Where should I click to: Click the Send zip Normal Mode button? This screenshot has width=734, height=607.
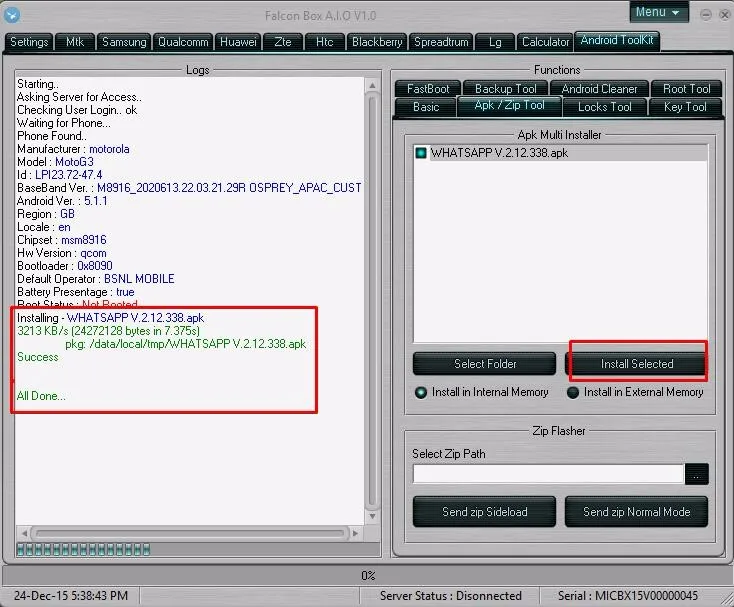637,512
